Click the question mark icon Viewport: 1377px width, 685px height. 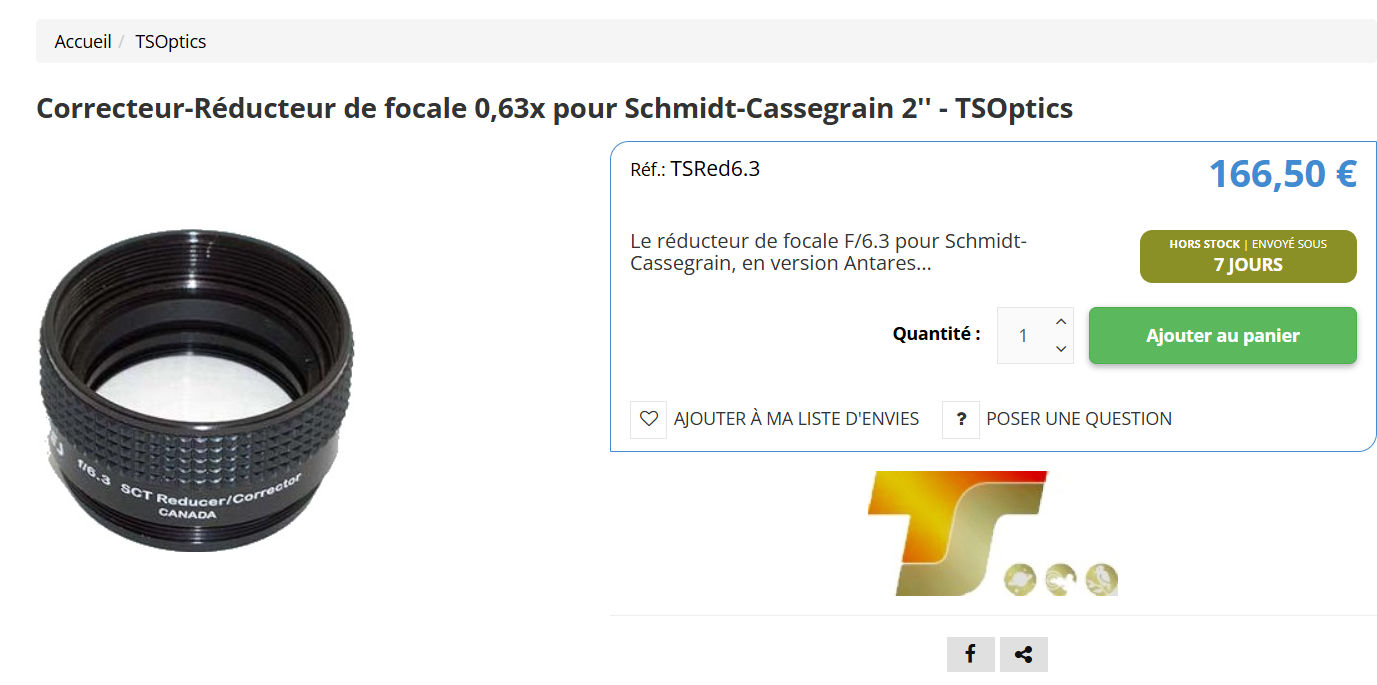pyautogui.click(x=960, y=419)
